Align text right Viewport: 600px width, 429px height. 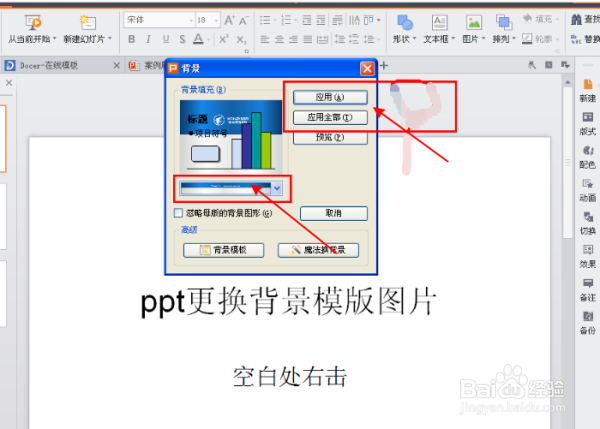point(293,39)
